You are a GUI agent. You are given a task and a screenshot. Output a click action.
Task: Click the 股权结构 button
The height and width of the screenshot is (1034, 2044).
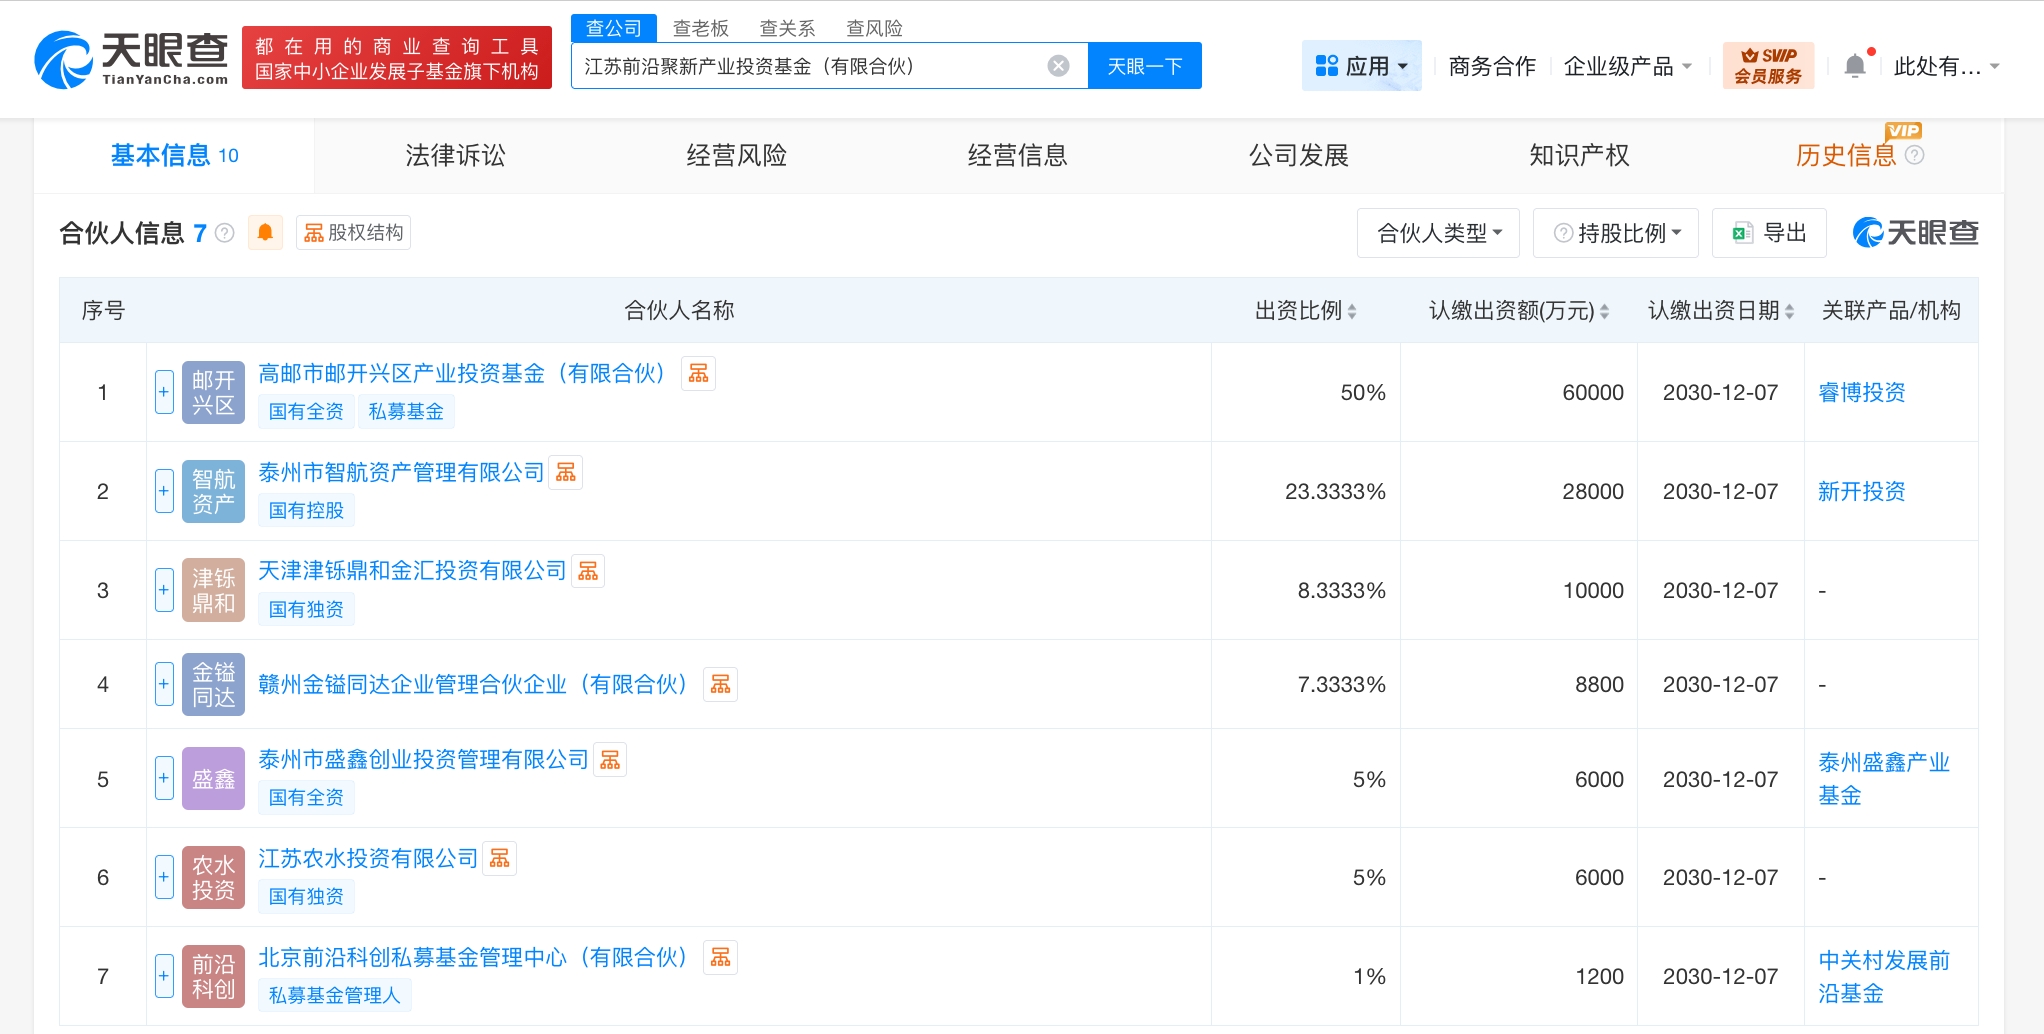pyautogui.click(x=353, y=233)
